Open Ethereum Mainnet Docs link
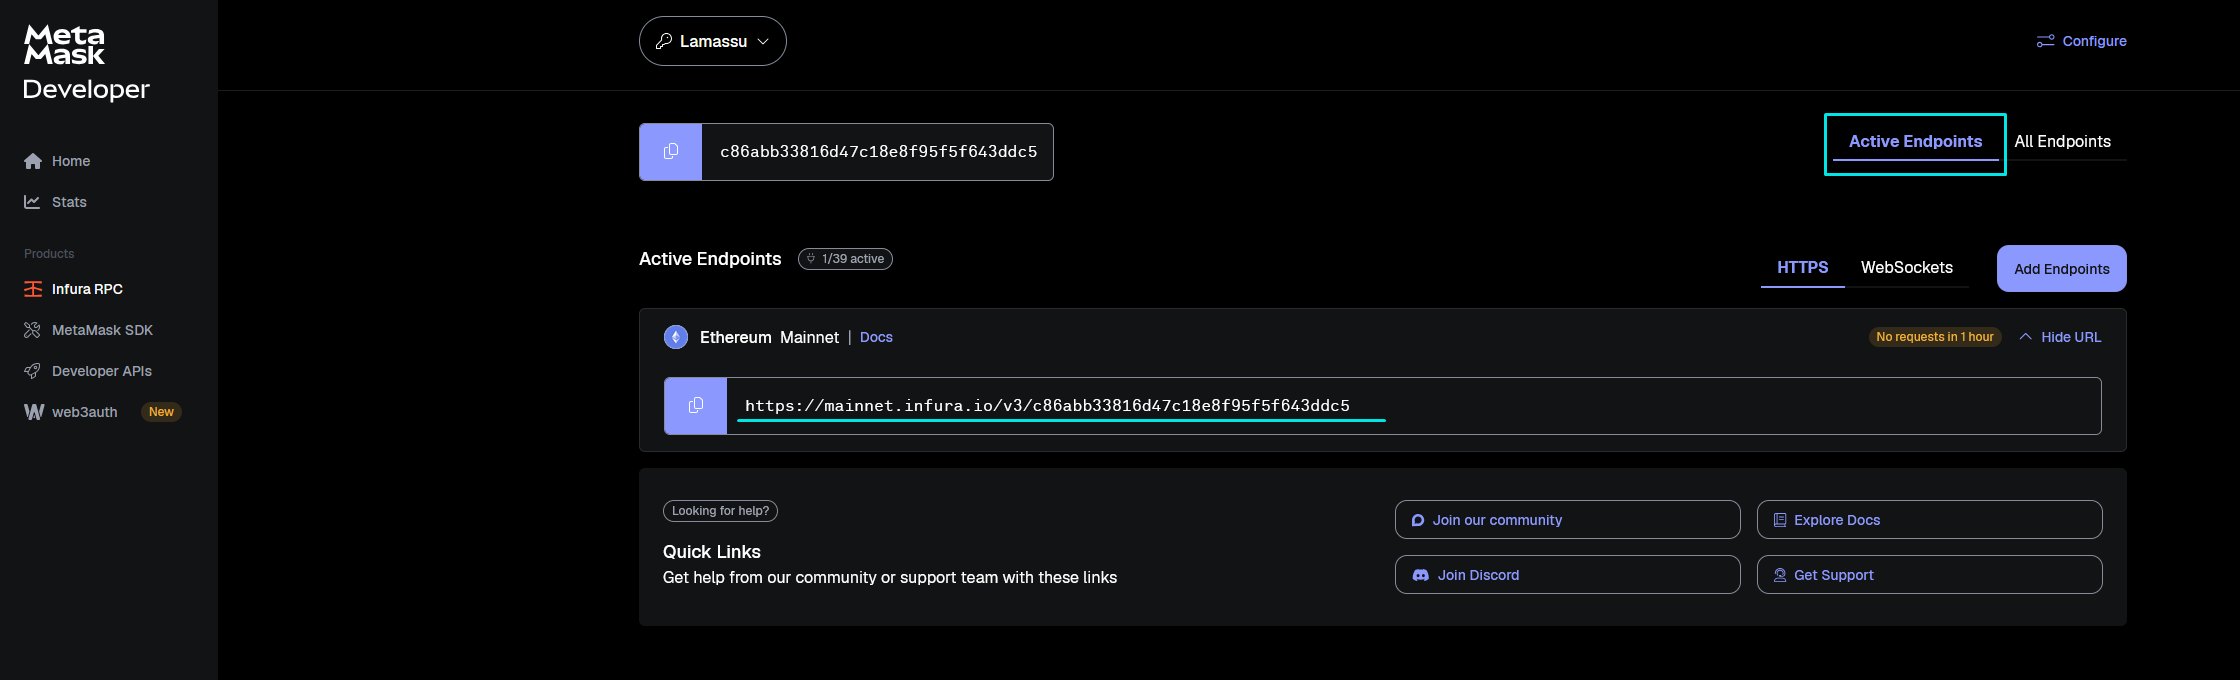Image resolution: width=2240 pixels, height=680 pixels. (x=876, y=337)
